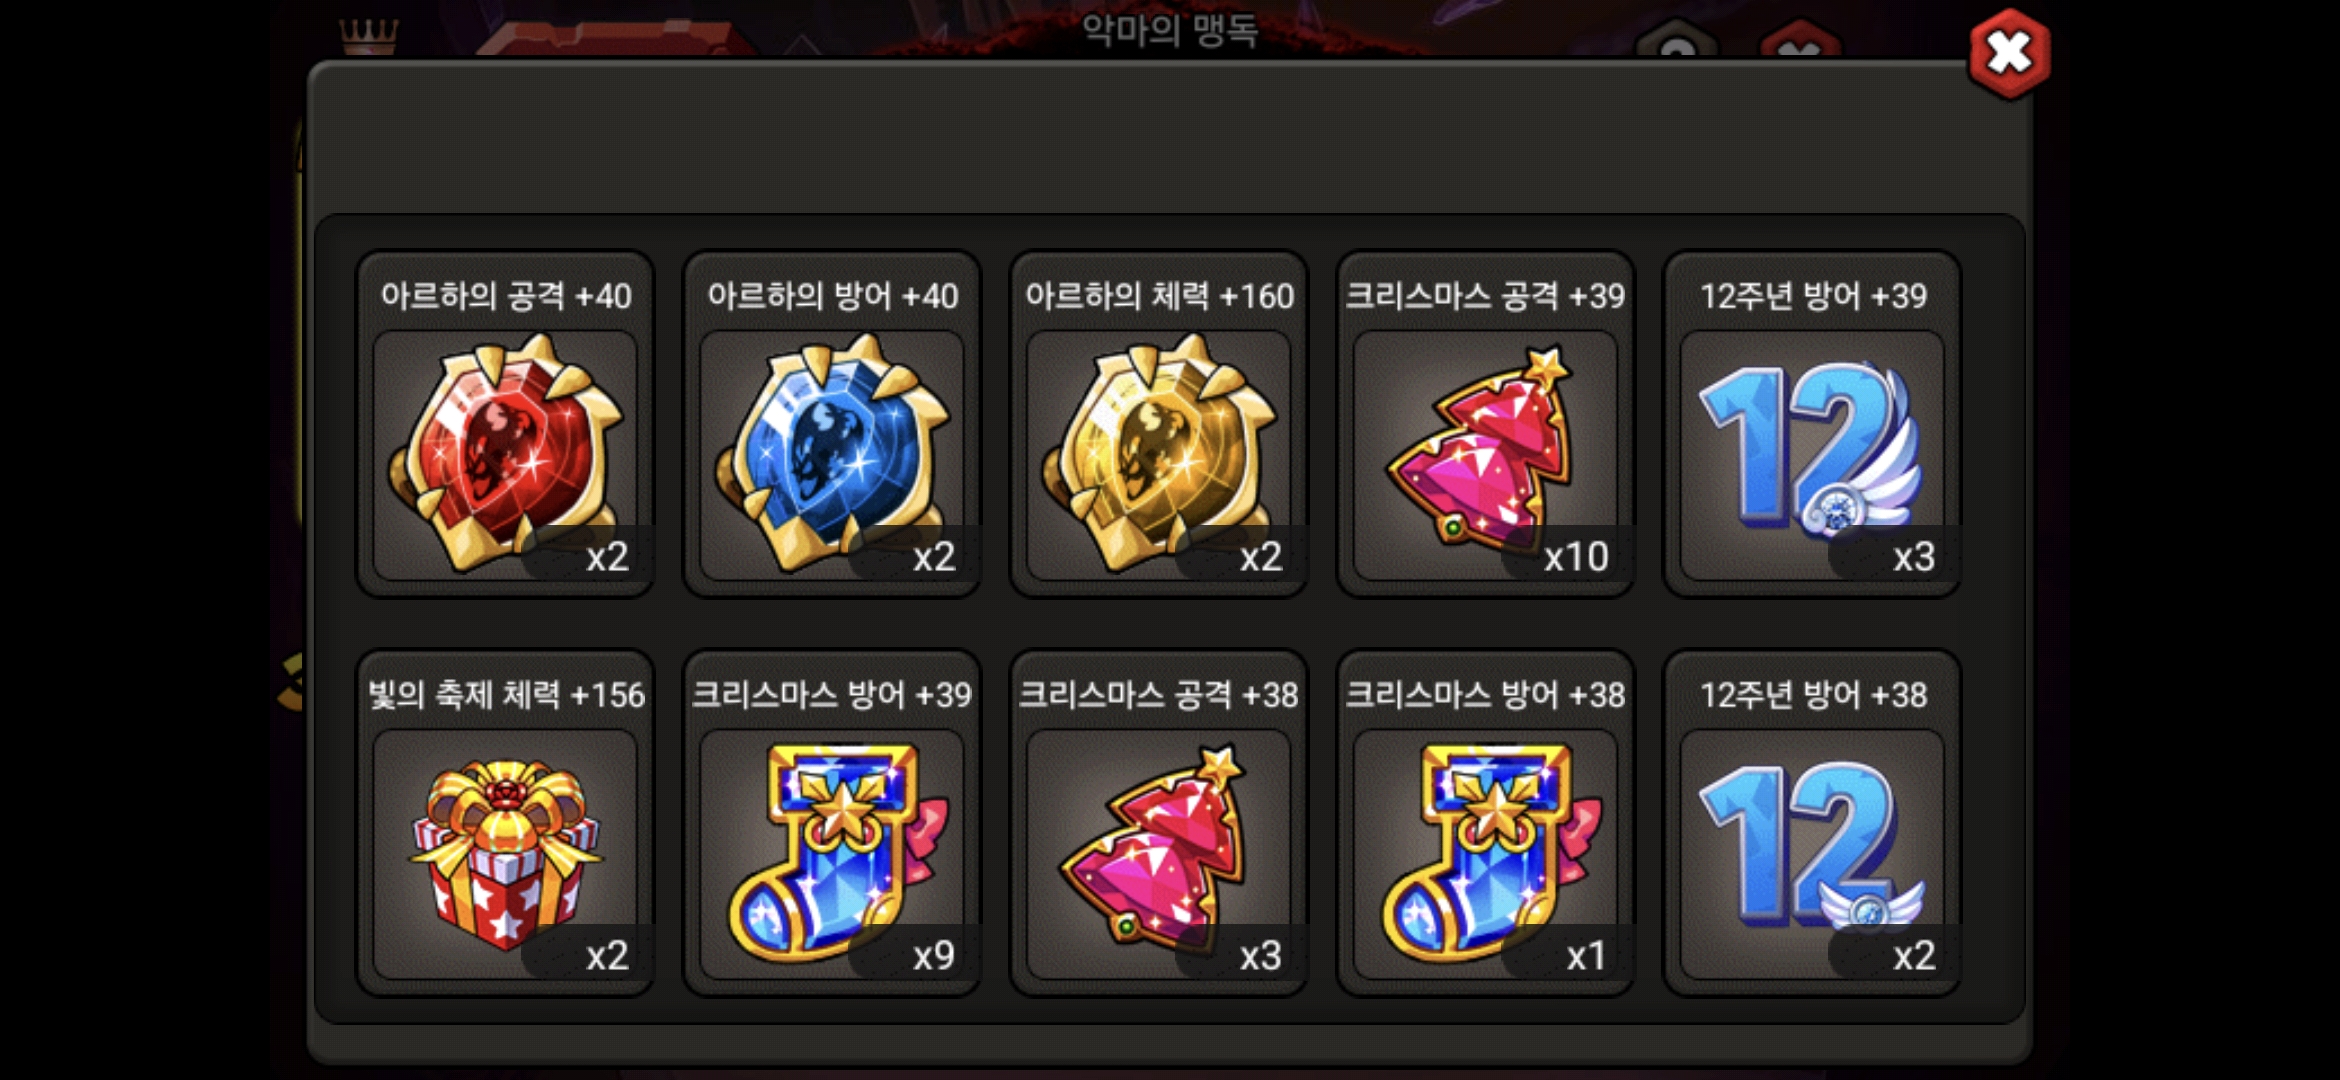Viewport: 2340px width, 1080px height.
Task: Tap the x9 stocking quantity badge
Action: click(x=932, y=955)
